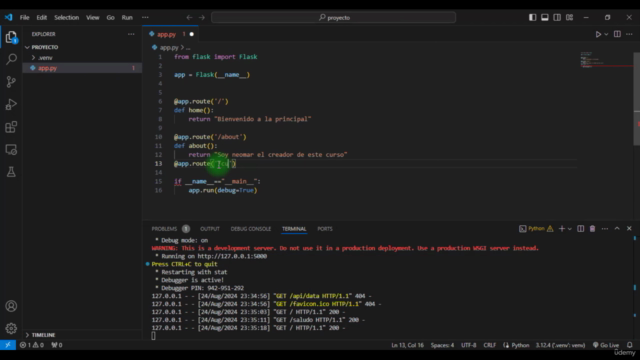Click the Python terminal label
Screen dimensions: 640x360
pyautogui.click(x=536, y=229)
